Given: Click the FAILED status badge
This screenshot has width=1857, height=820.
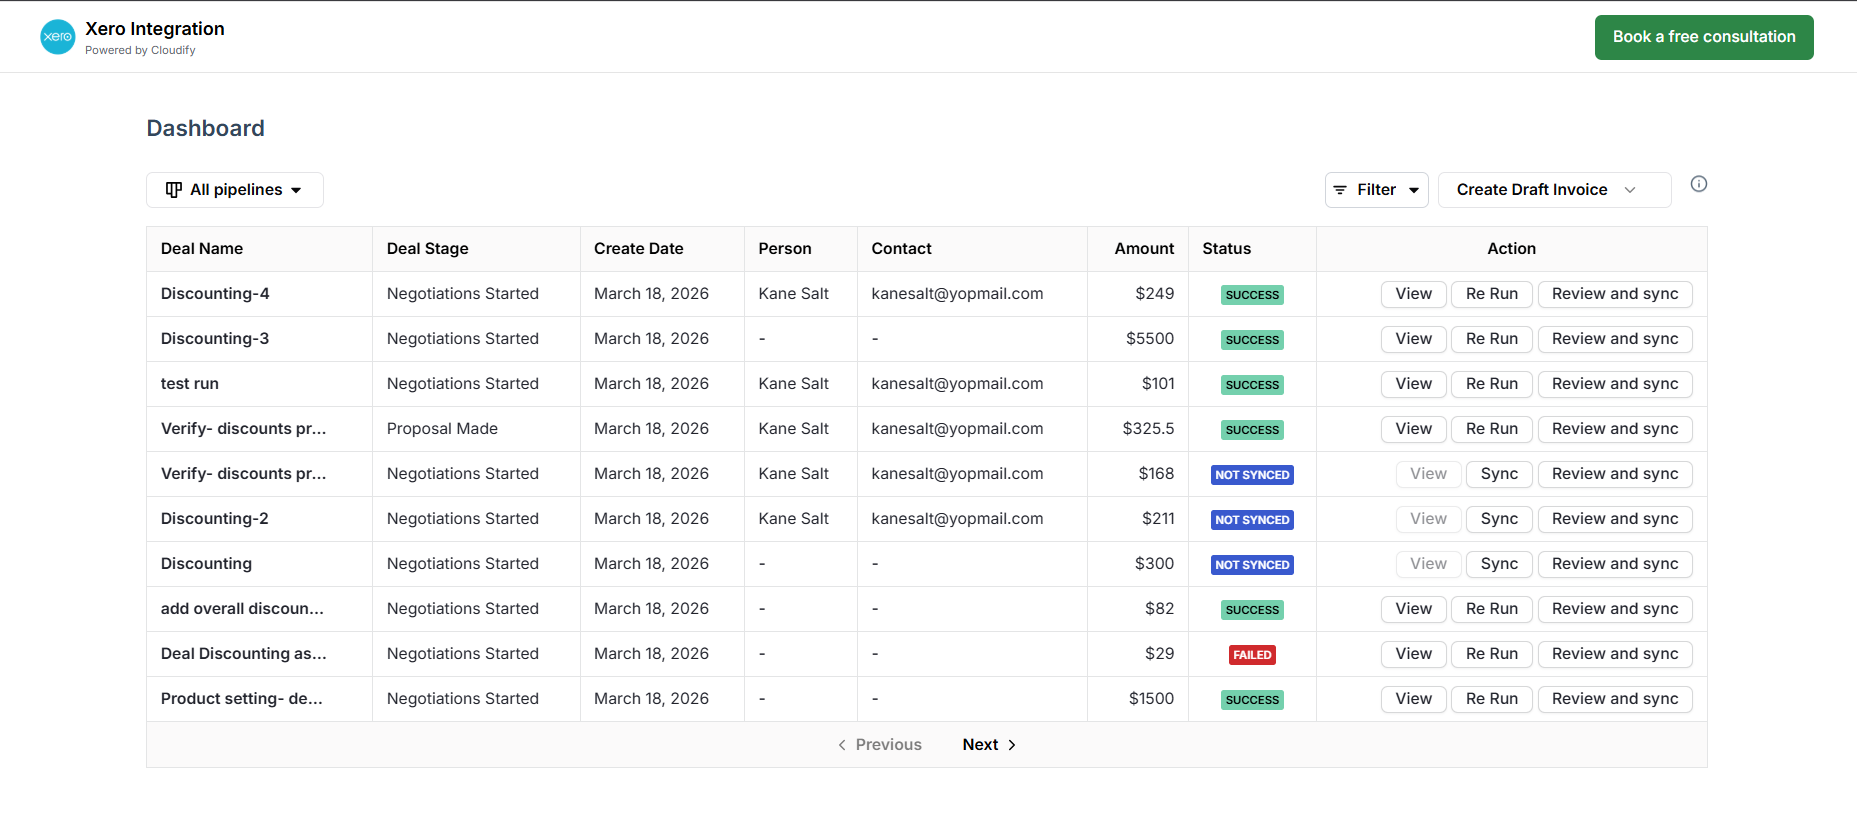Looking at the screenshot, I should [1252, 655].
